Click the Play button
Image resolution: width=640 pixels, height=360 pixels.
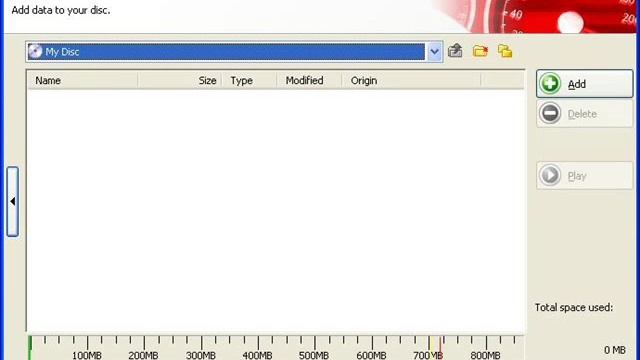584,176
